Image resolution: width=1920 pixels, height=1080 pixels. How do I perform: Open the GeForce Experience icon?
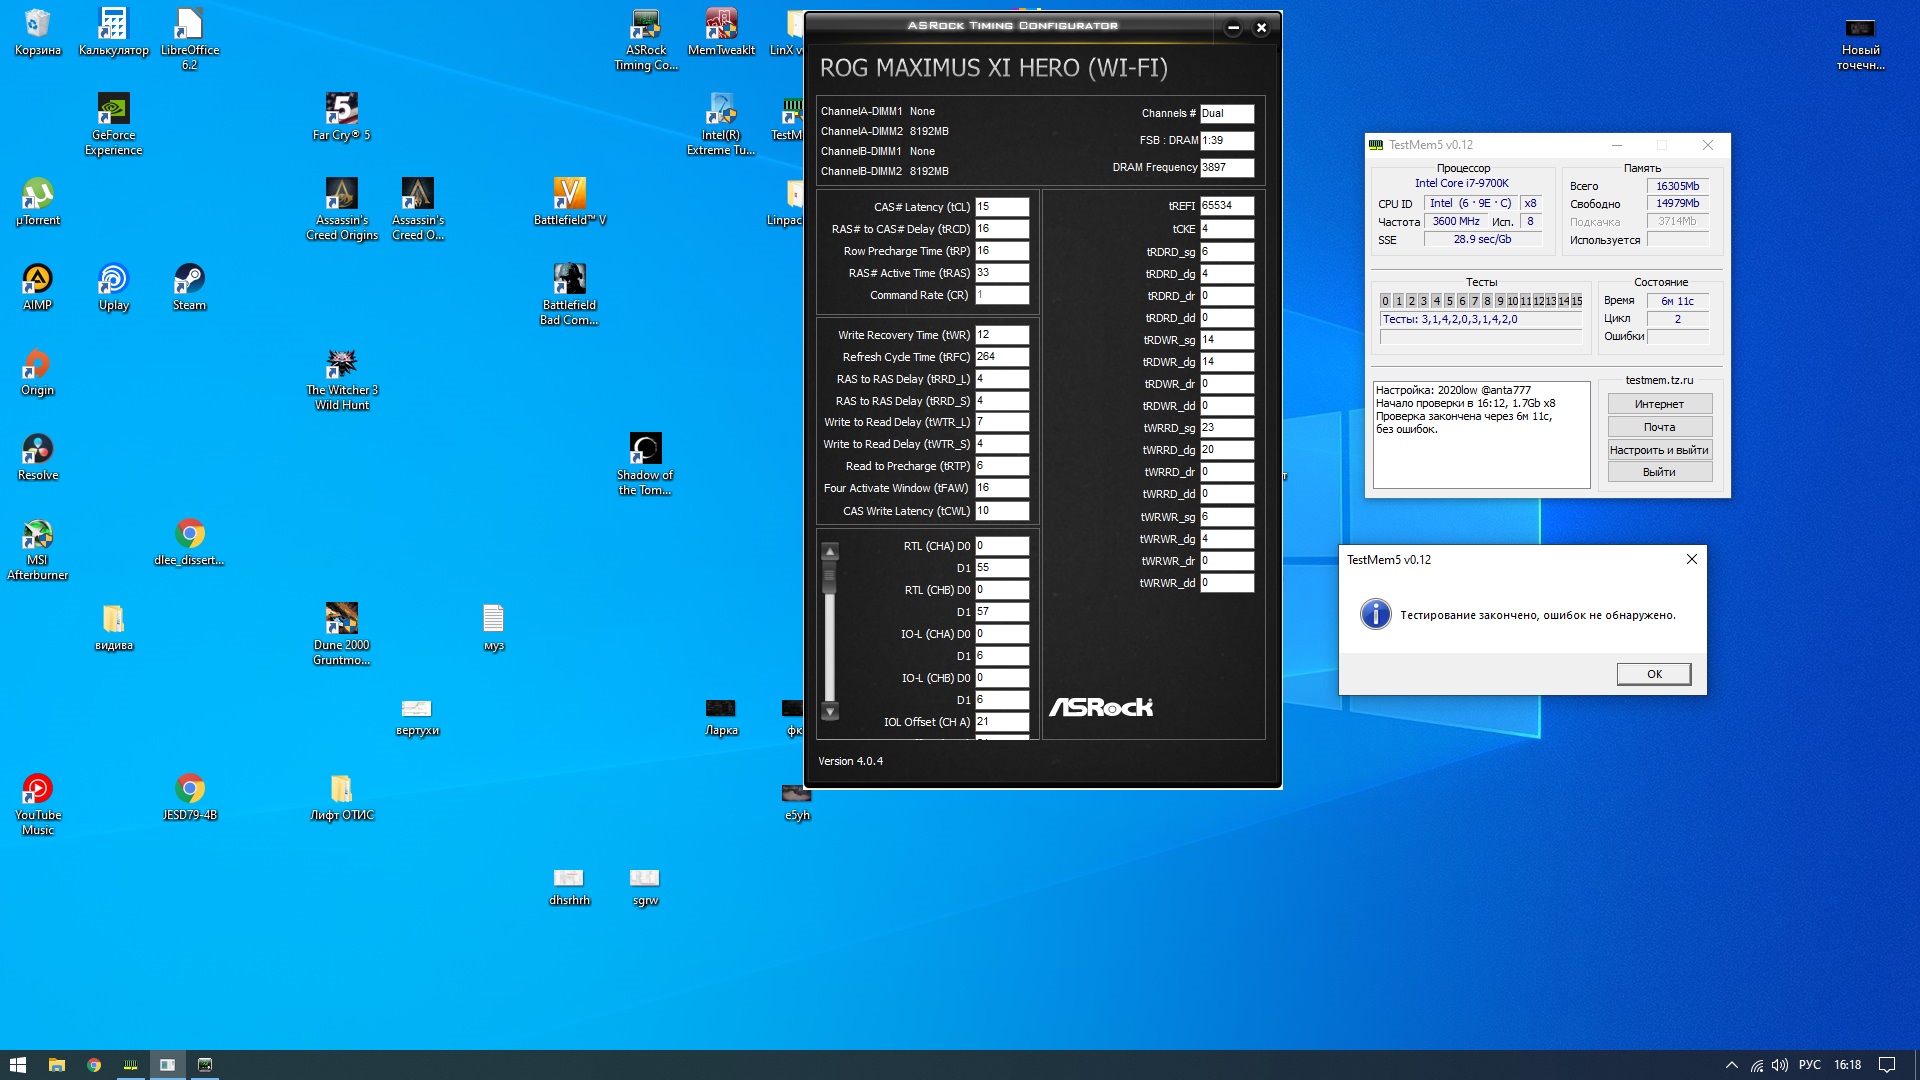pos(113,110)
